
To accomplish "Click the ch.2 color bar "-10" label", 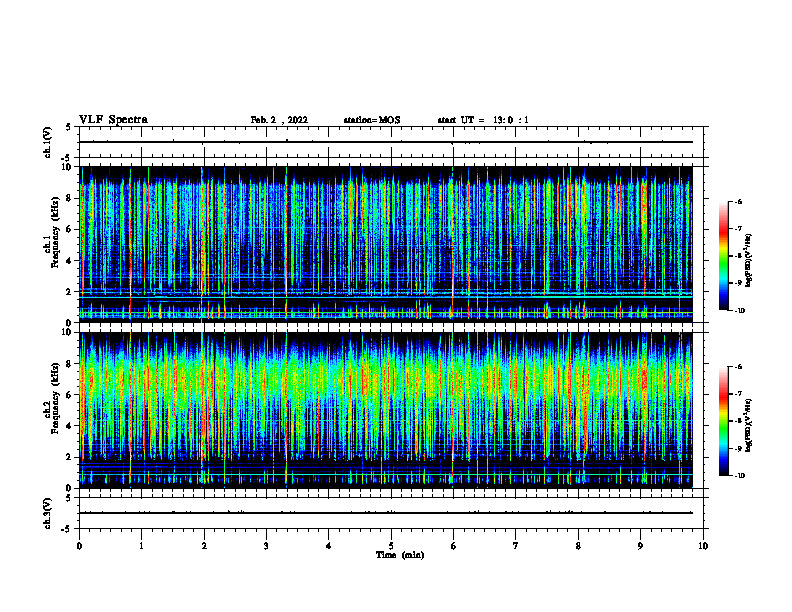I will [x=740, y=476].
